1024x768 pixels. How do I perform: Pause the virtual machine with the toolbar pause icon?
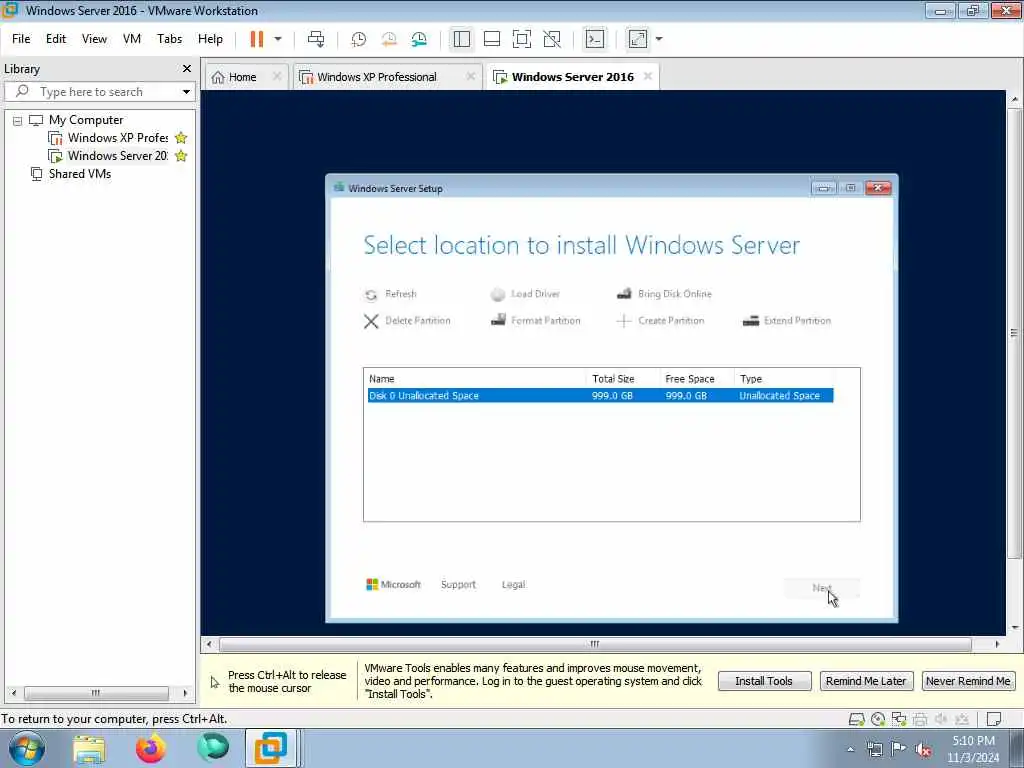click(x=257, y=39)
